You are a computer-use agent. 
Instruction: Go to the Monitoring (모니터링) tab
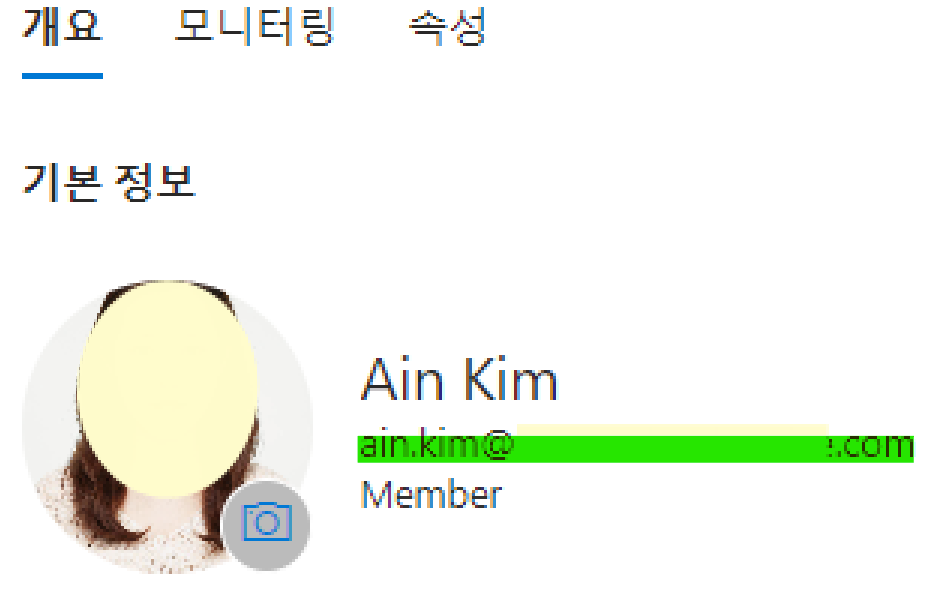(255, 27)
